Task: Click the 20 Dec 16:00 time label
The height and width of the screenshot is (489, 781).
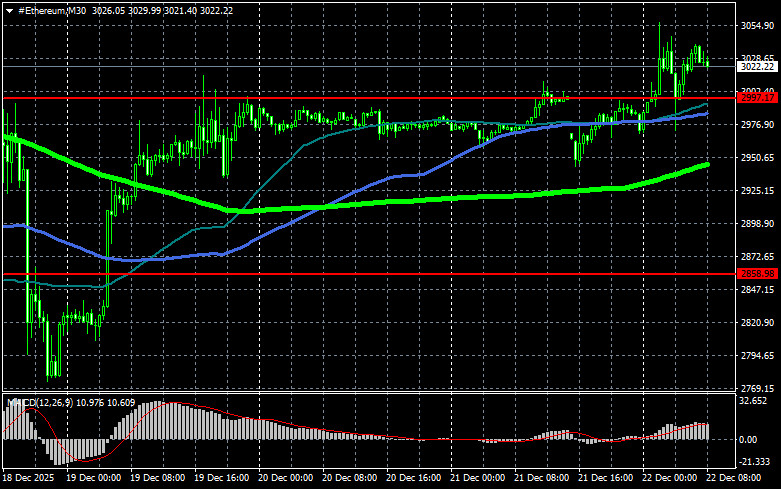Action: coord(413,478)
